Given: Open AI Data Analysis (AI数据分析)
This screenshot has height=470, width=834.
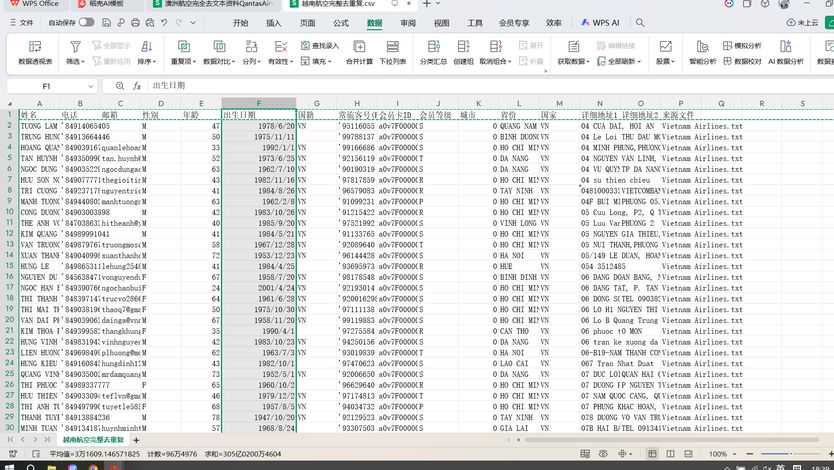Looking at the screenshot, I should (786, 53).
